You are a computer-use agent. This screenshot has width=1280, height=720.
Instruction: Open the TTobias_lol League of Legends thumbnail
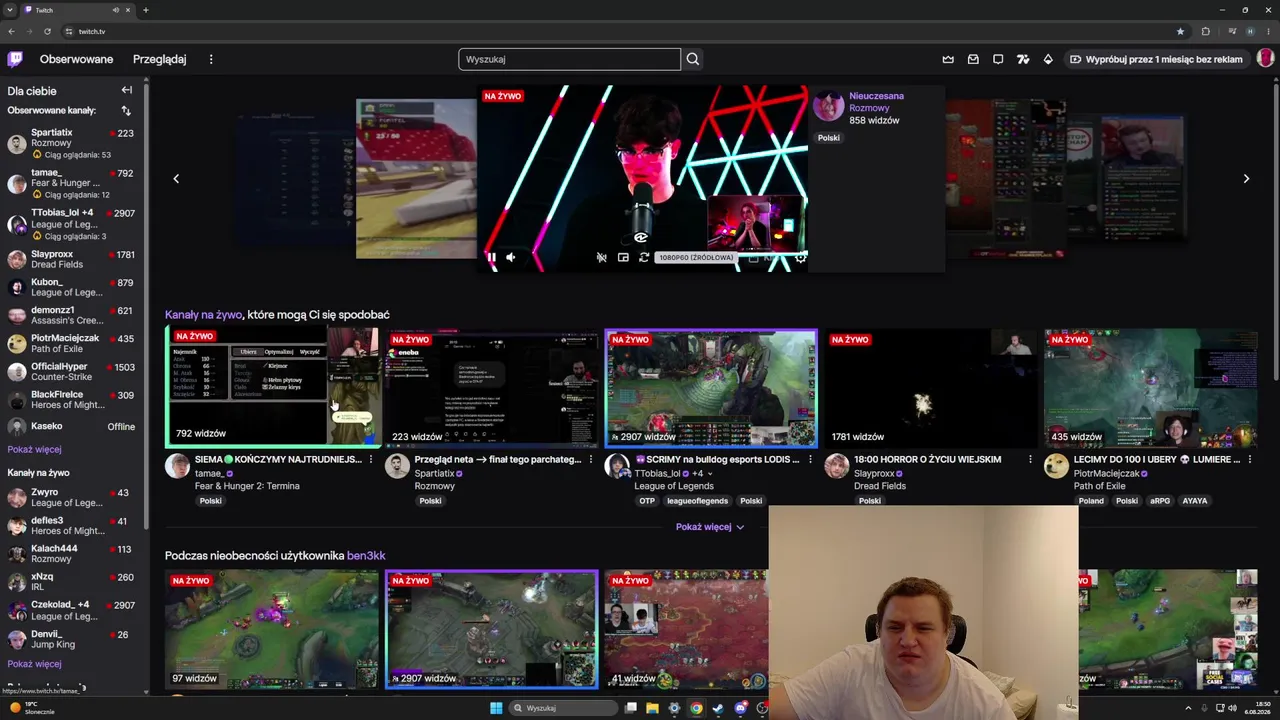coord(711,388)
